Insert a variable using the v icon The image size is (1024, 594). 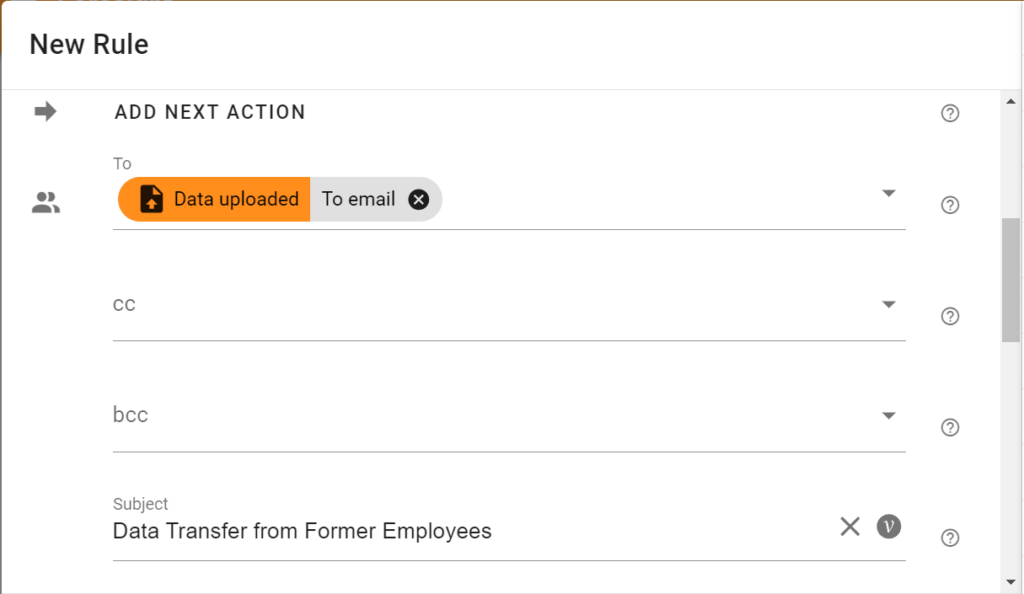point(888,526)
